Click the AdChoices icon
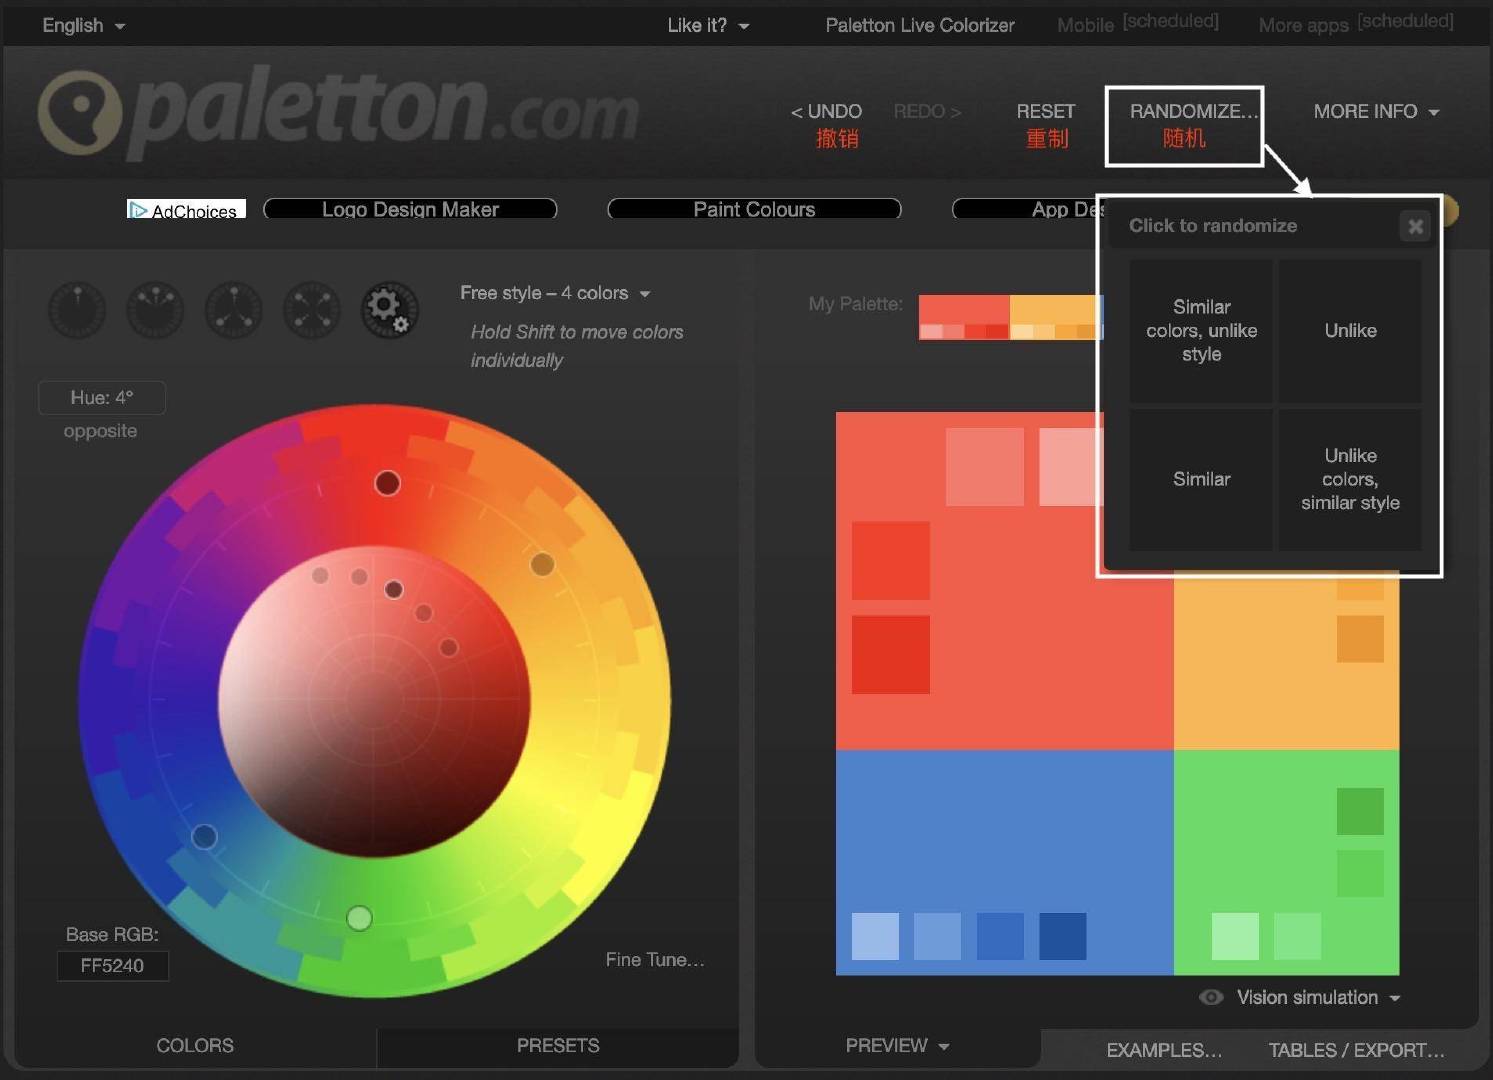 coord(139,210)
